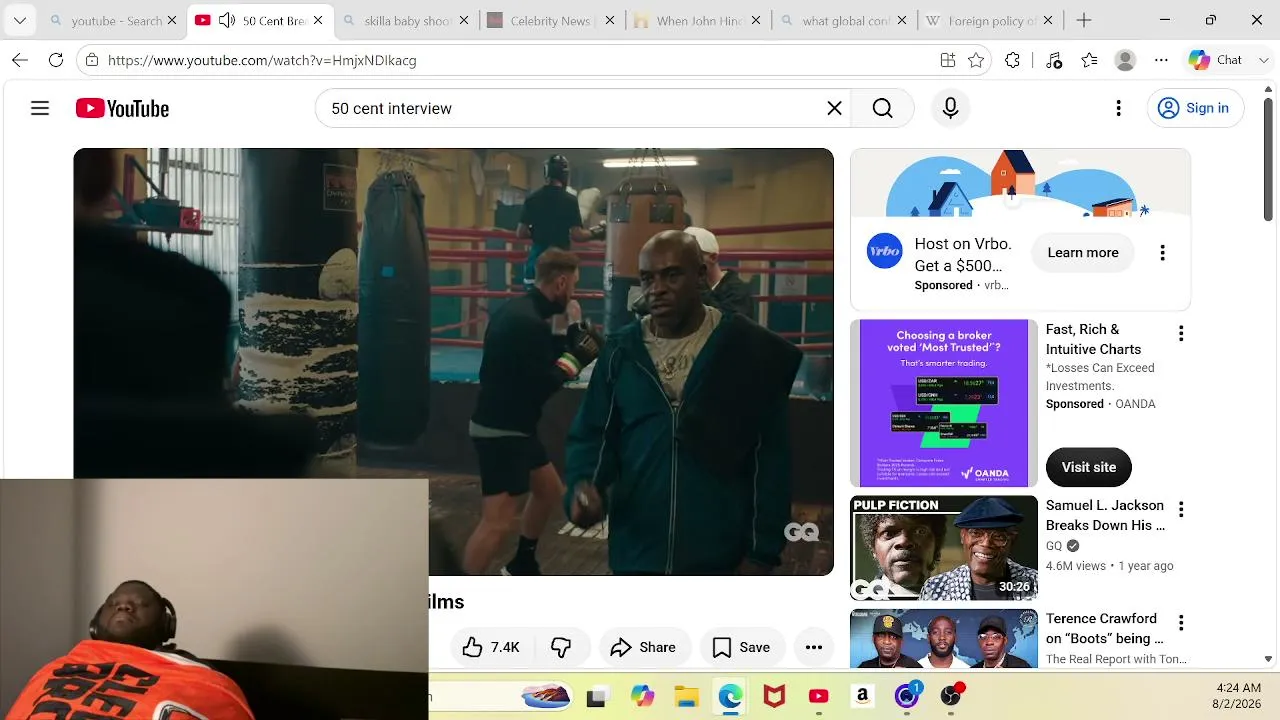Viewport: 1280px width, 720px height.
Task: Select the browser address bar URL
Action: coord(262,60)
